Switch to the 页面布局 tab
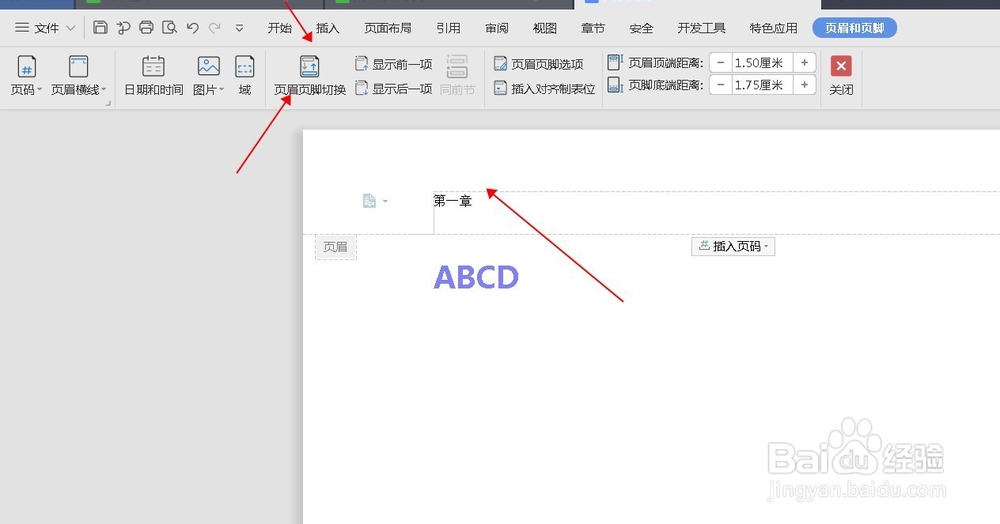The height and width of the screenshot is (524, 1000). 388,28
